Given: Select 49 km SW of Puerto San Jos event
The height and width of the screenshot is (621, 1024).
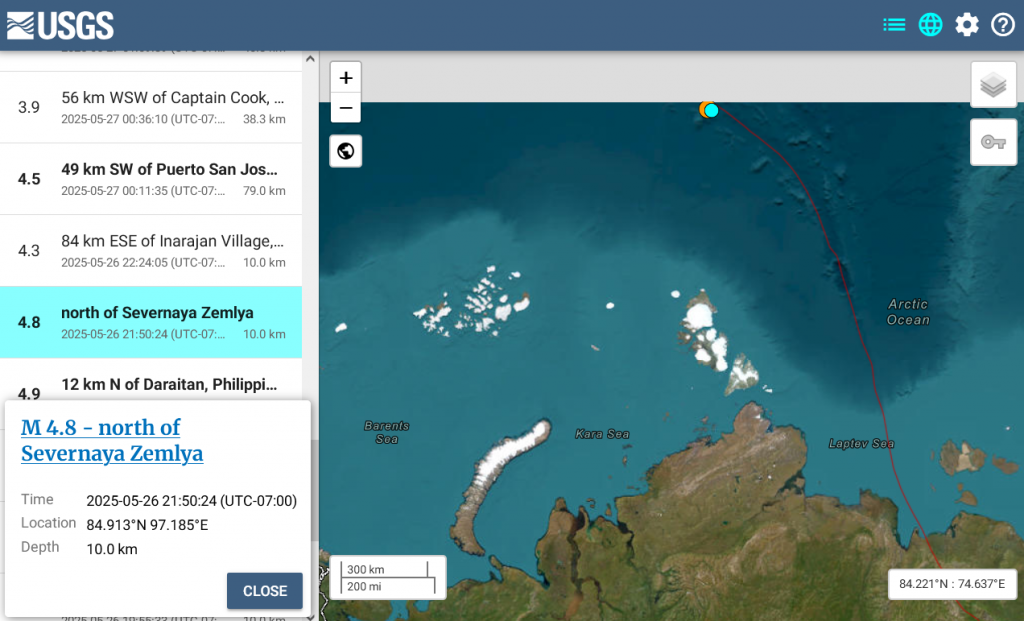Looking at the screenshot, I should click(151, 179).
